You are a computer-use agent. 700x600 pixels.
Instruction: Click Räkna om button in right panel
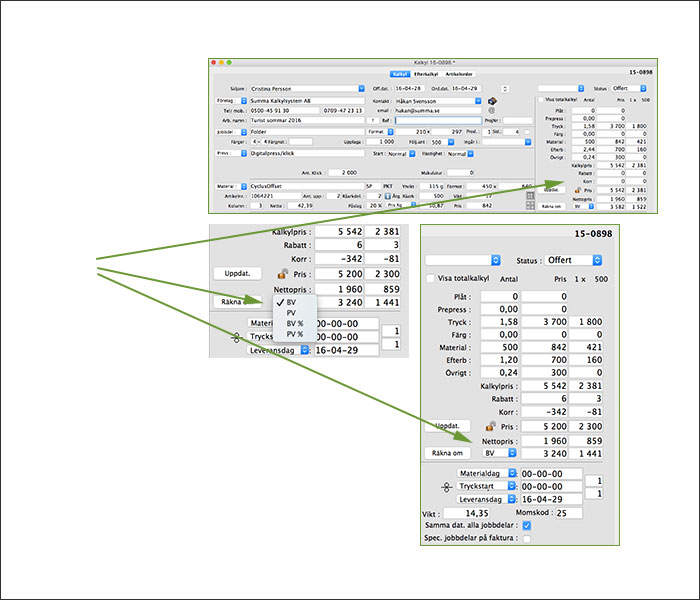(447, 453)
